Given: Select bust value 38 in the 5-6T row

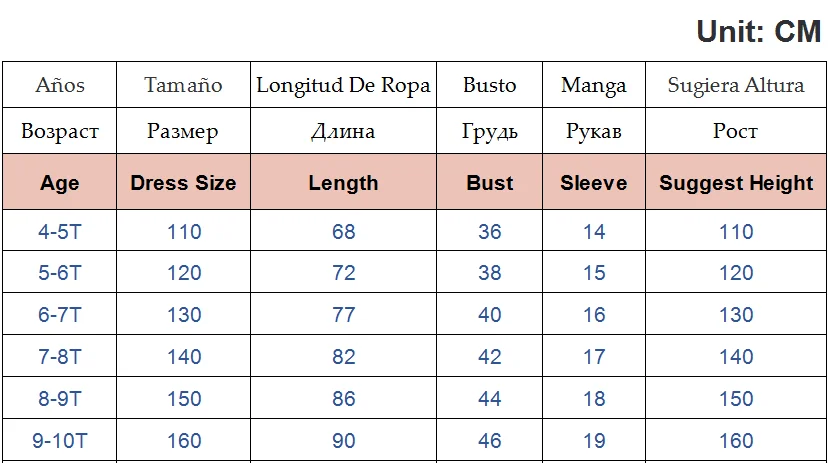Looking at the screenshot, I should [x=490, y=273].
